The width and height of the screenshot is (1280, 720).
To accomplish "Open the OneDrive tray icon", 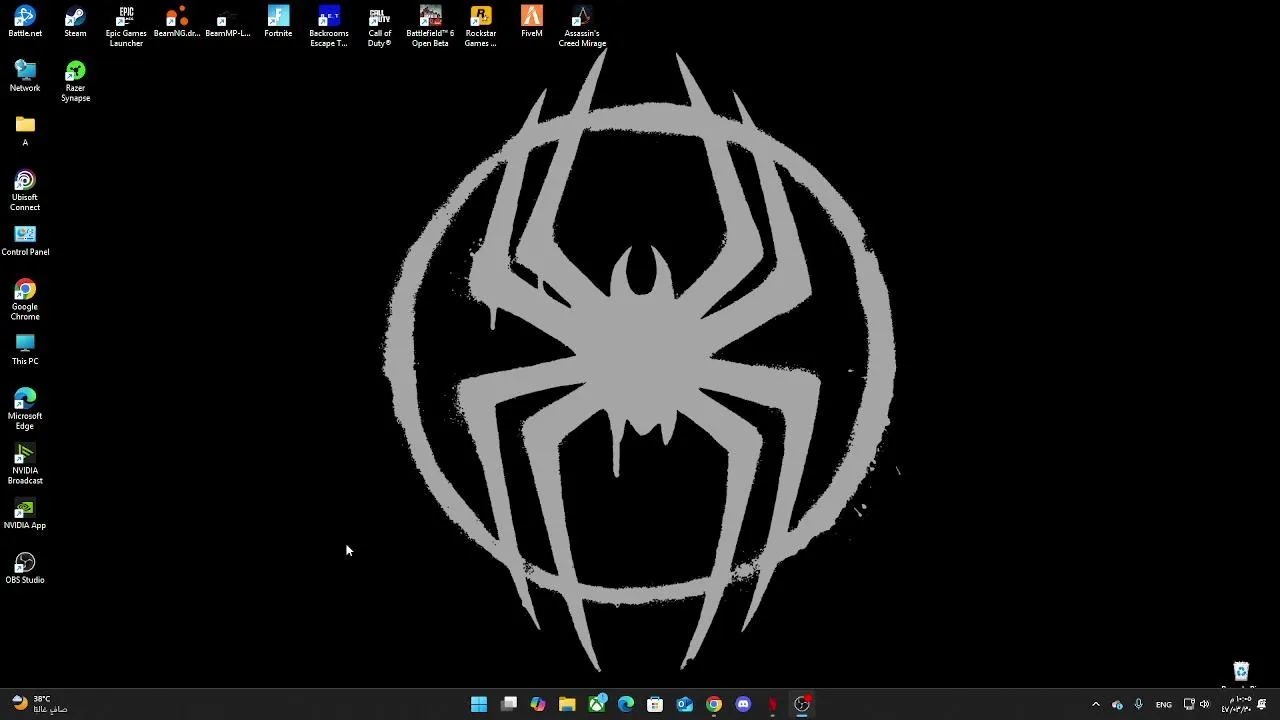I will [1117, 704].
